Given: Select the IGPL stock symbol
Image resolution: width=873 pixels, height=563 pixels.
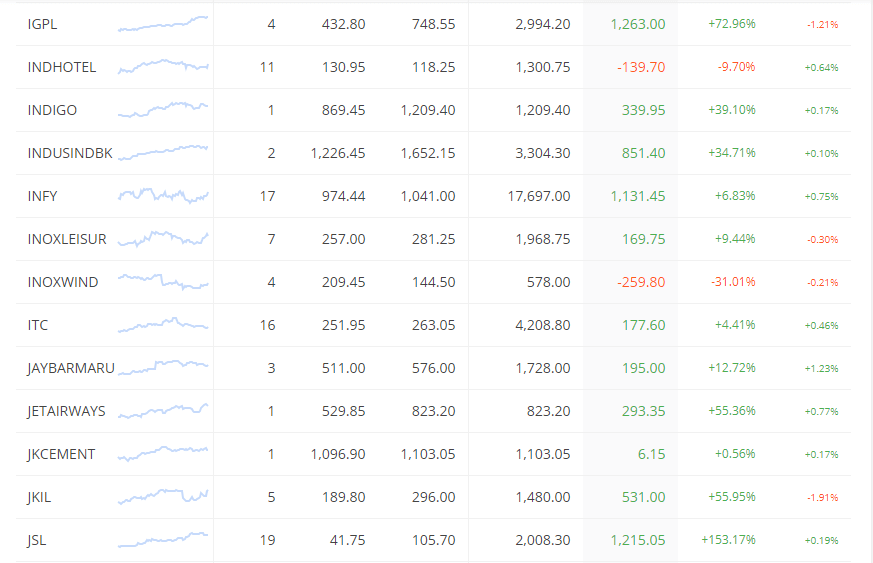Looking at the screenshot, I should point(42,25).
